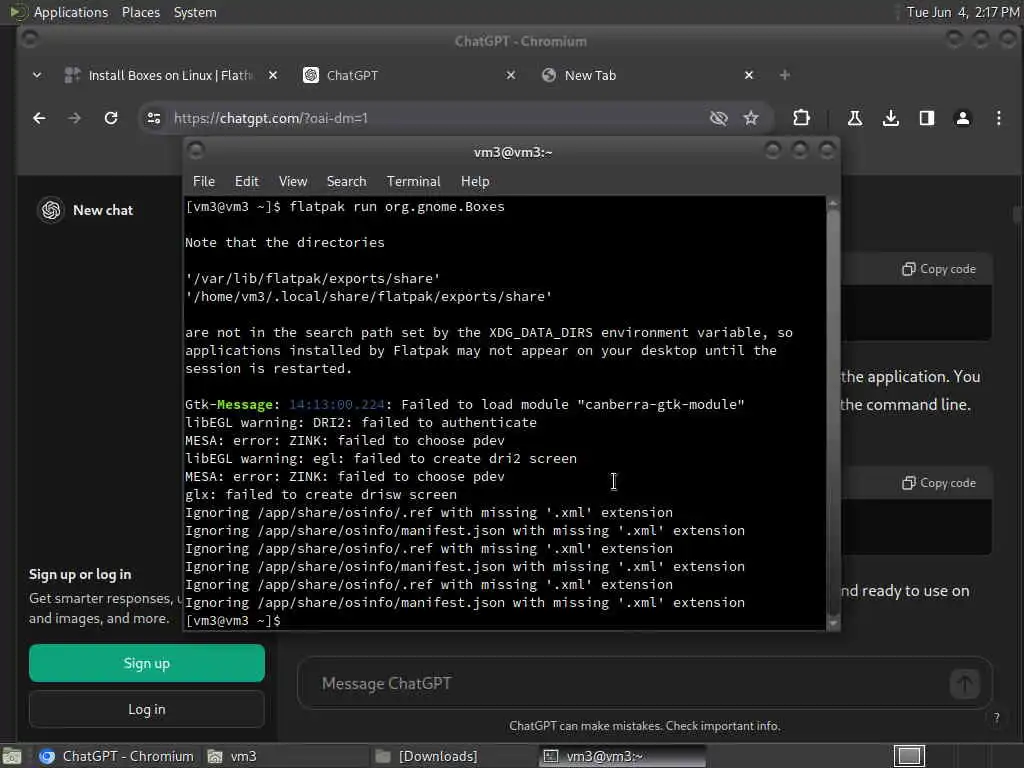Viewport: 1024px width, 768px height.
Task: Open the terminal Edit menu
Action: point(247,182)
